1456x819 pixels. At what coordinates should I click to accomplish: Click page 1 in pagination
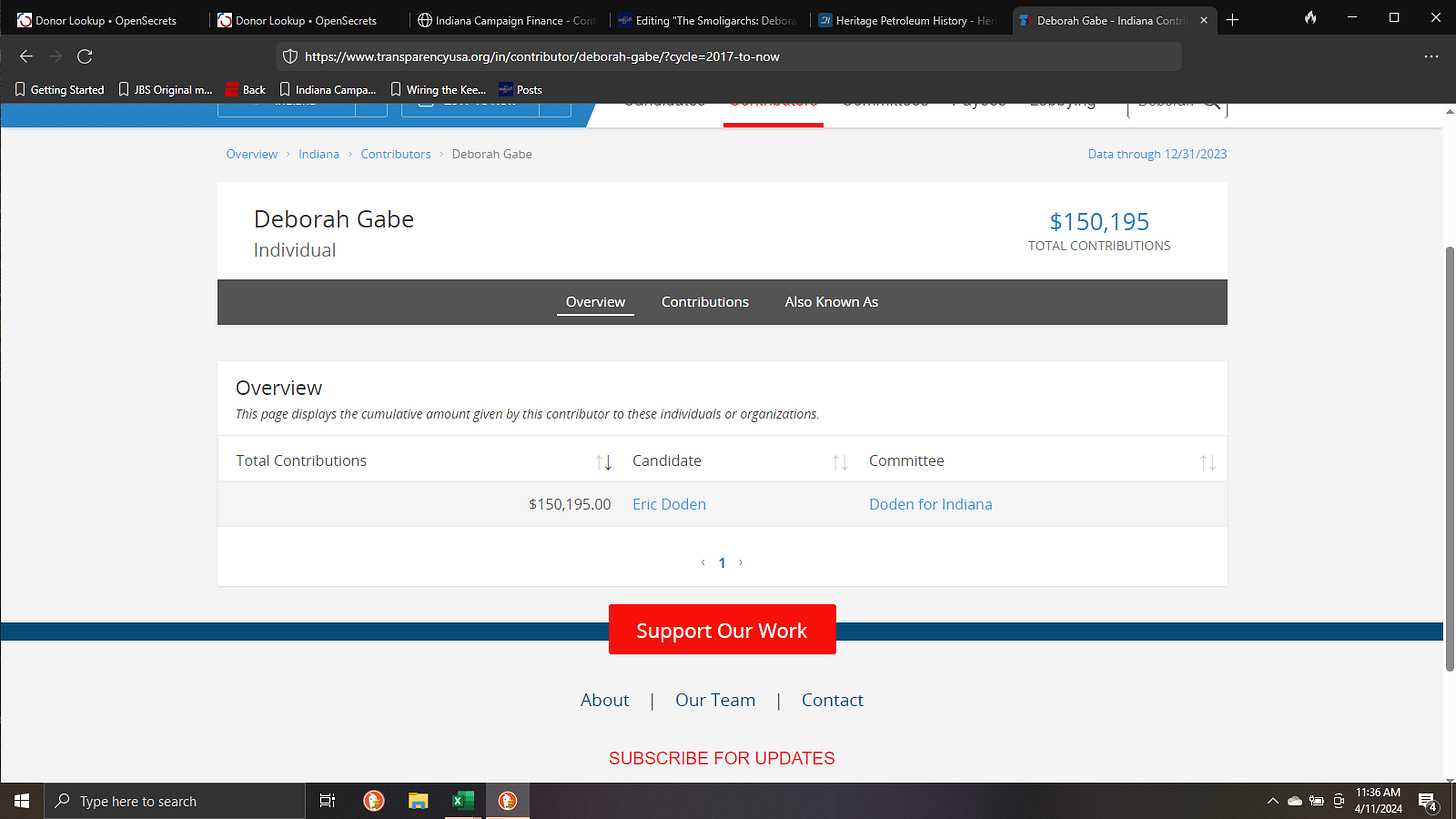tap(722, 563)
